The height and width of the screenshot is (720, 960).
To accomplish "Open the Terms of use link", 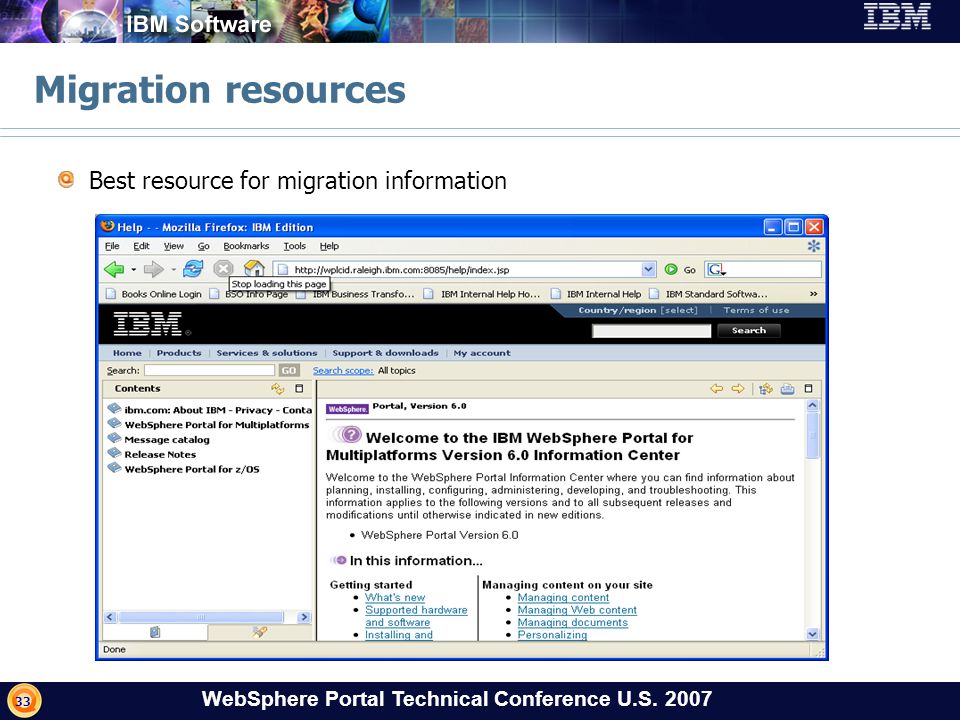I will click(756, 310).
